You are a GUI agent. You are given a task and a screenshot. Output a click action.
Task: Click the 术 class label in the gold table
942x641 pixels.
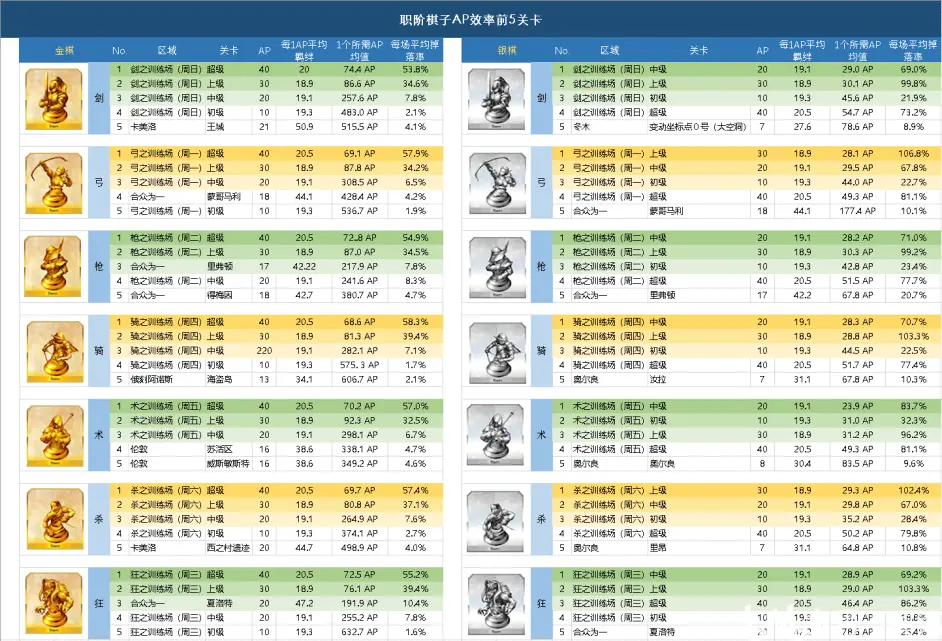click(x=99, y=434)
